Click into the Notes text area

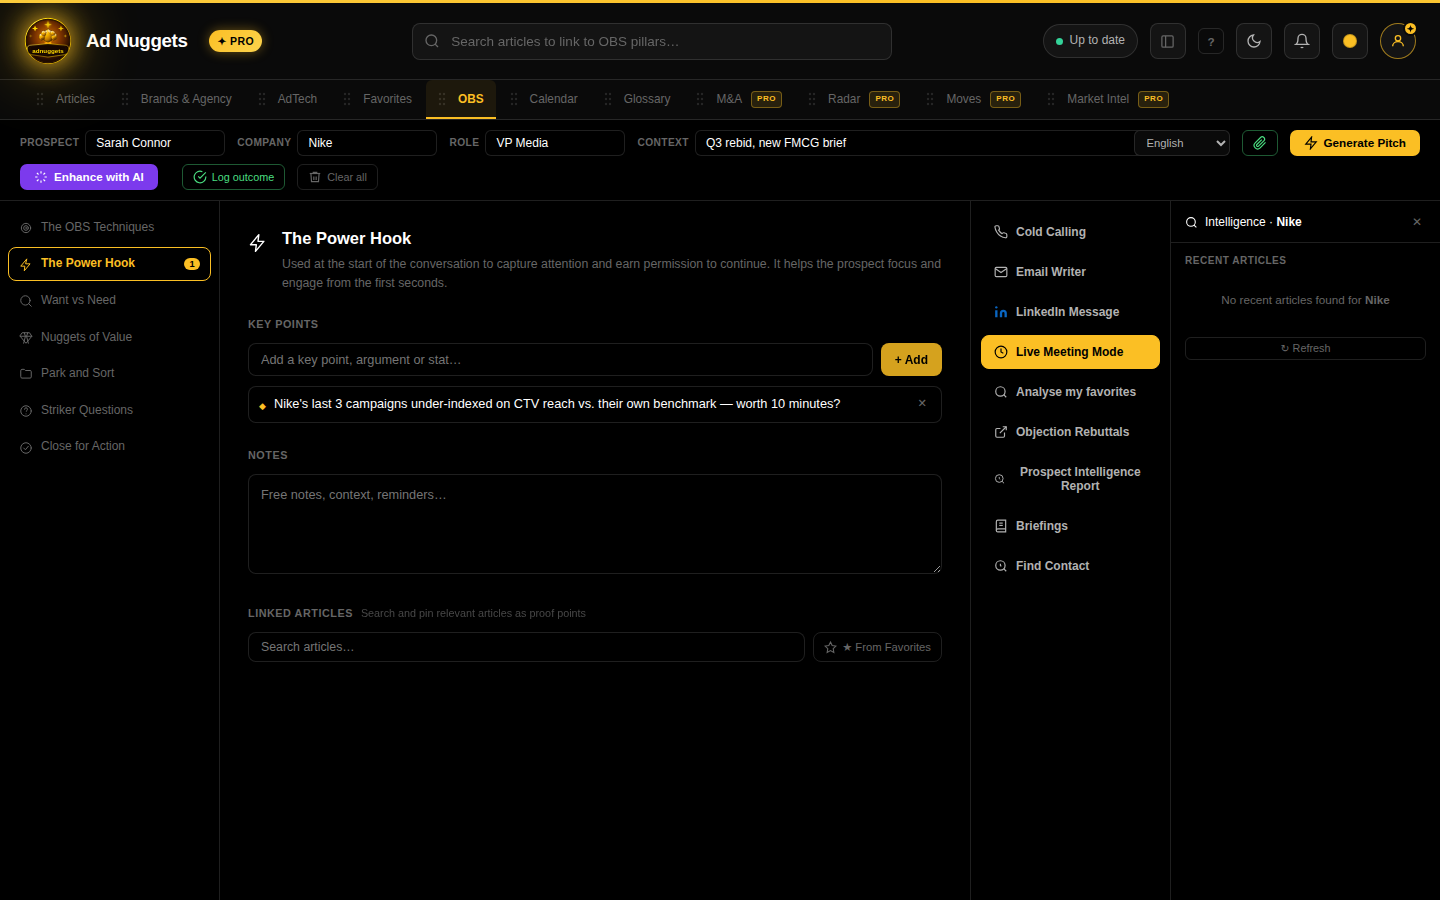point(595,524)
